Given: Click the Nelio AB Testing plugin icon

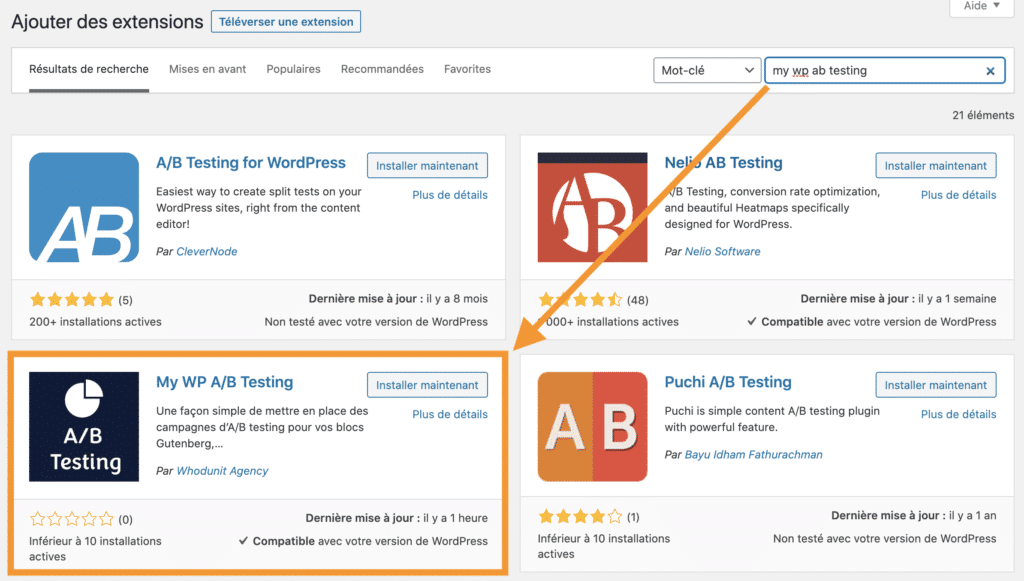Looking at the screenshot, I should click(592, 208).
